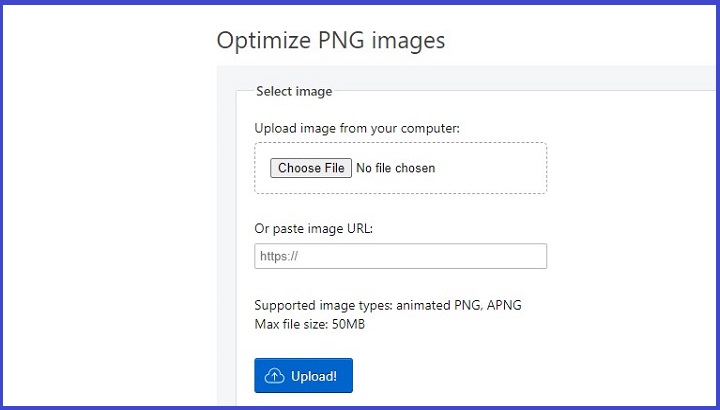Click the cloud upload icon
The width and height of the screenshot is (720, 410).
coord(275,376)
